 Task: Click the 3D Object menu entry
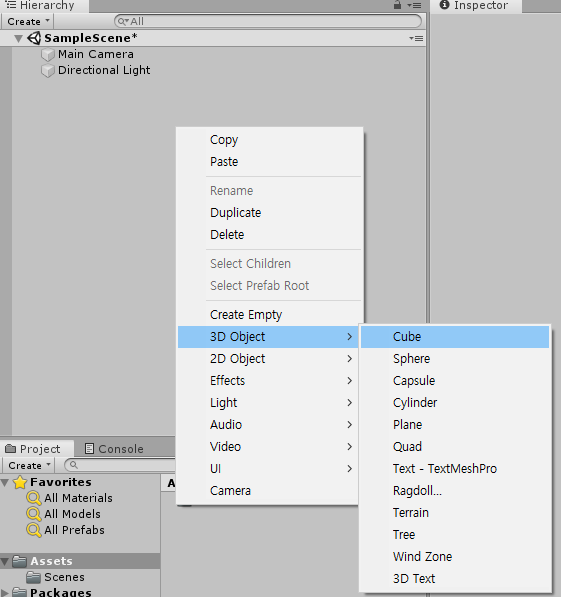click(268, 337)
